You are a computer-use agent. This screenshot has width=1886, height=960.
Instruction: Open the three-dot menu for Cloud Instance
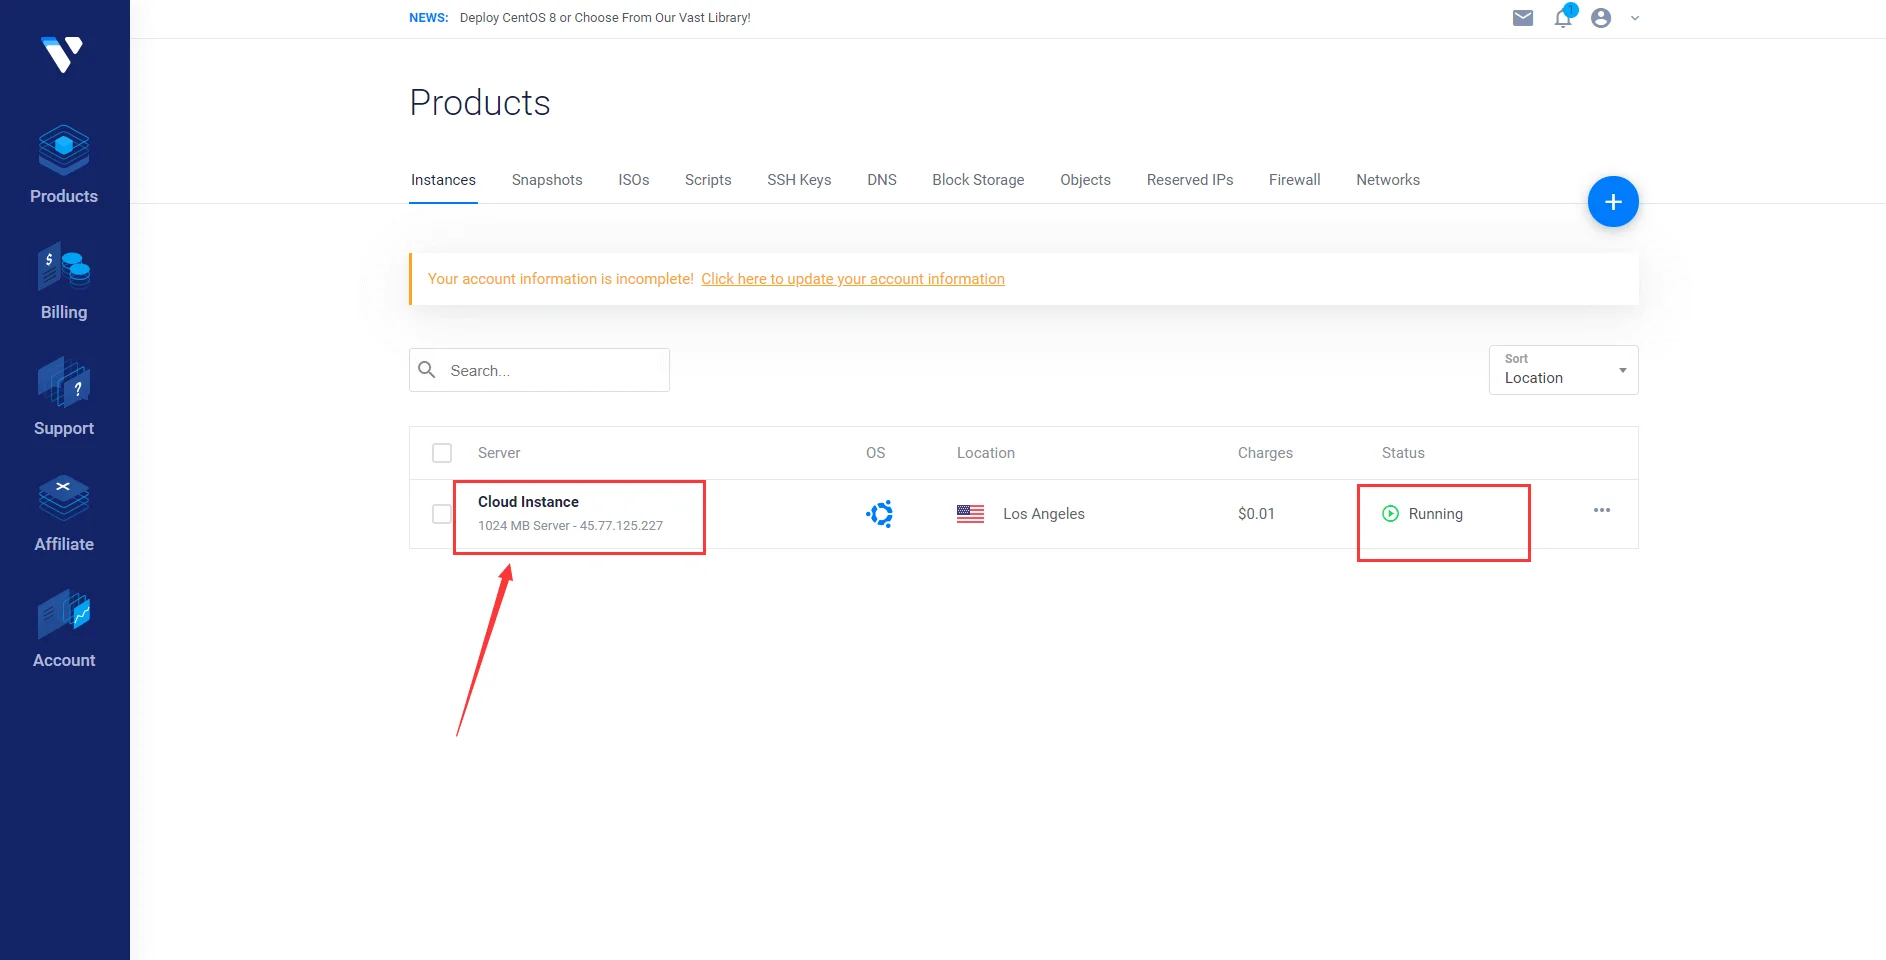(1602, 510)
